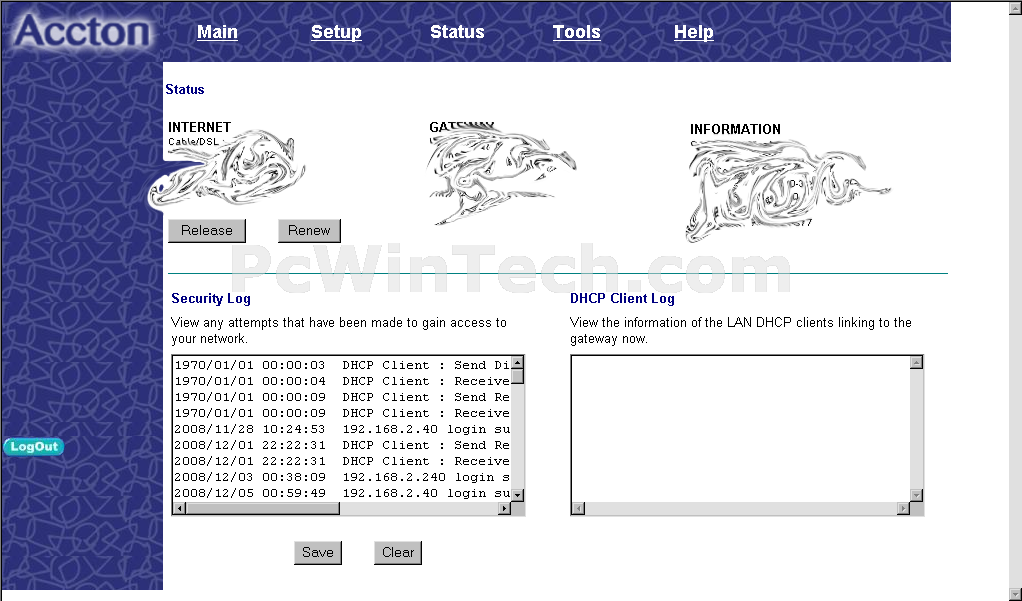Click DHCP Client Log right scroll arrow
This screenshot has height=601, width=1022.
(903, 508)
